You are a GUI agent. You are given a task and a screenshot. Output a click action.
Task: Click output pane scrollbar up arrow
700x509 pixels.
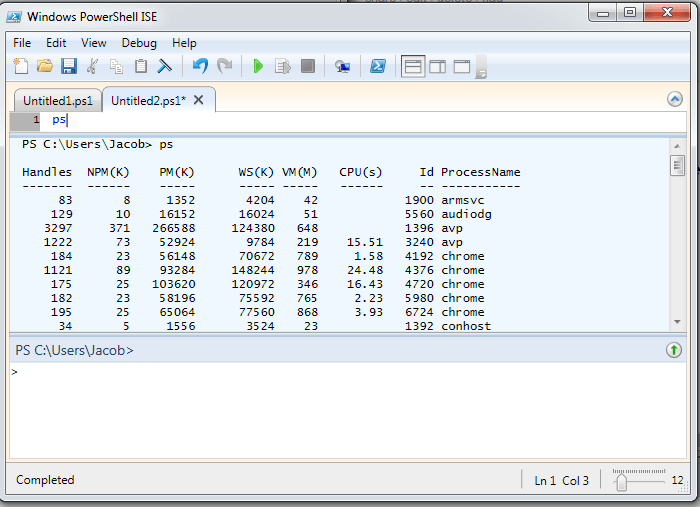(677, 146)
